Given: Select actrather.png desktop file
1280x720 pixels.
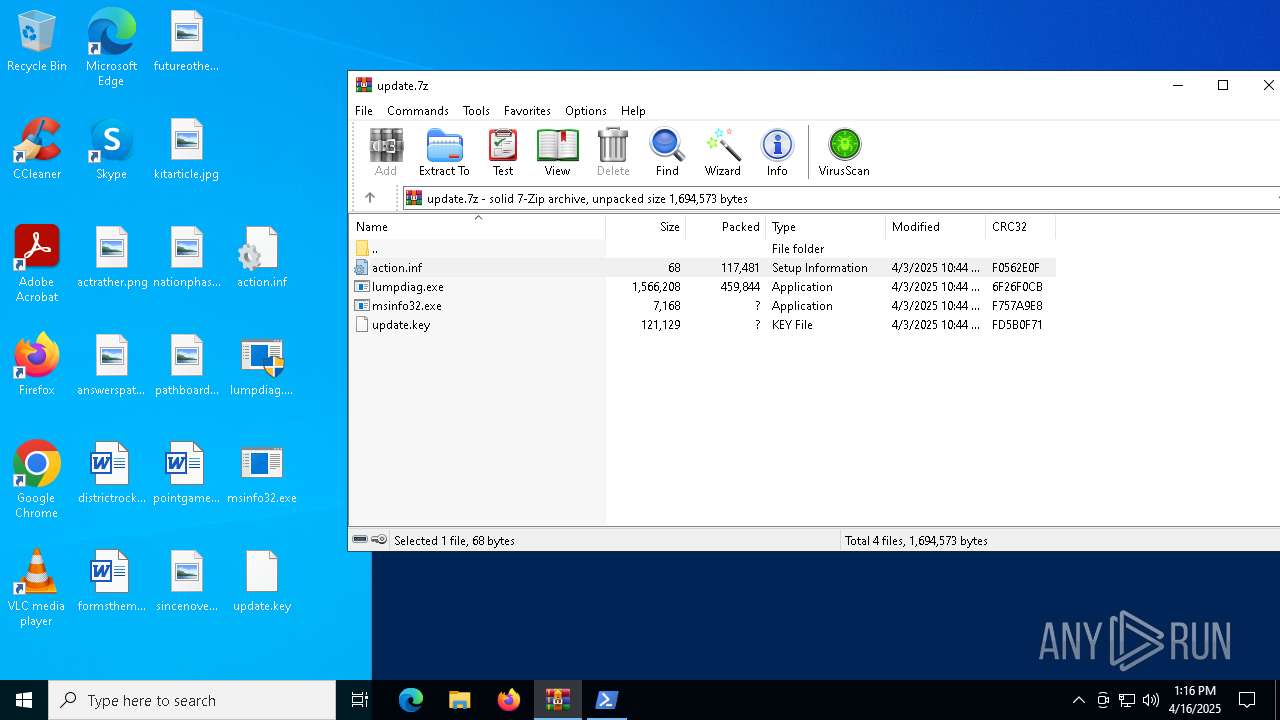Looking at the screenshot, I should pyautogui.click(x=112, y=257).
